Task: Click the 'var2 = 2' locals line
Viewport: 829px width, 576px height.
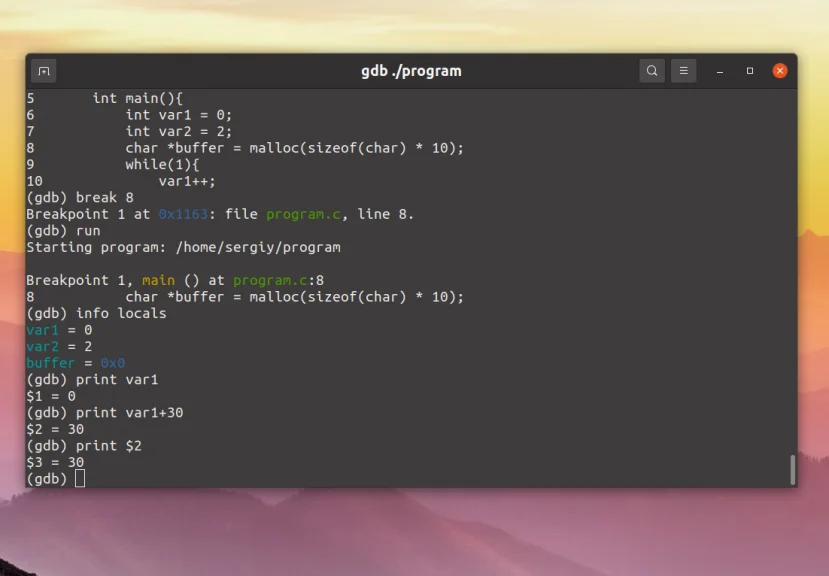Action: (59, 346)
